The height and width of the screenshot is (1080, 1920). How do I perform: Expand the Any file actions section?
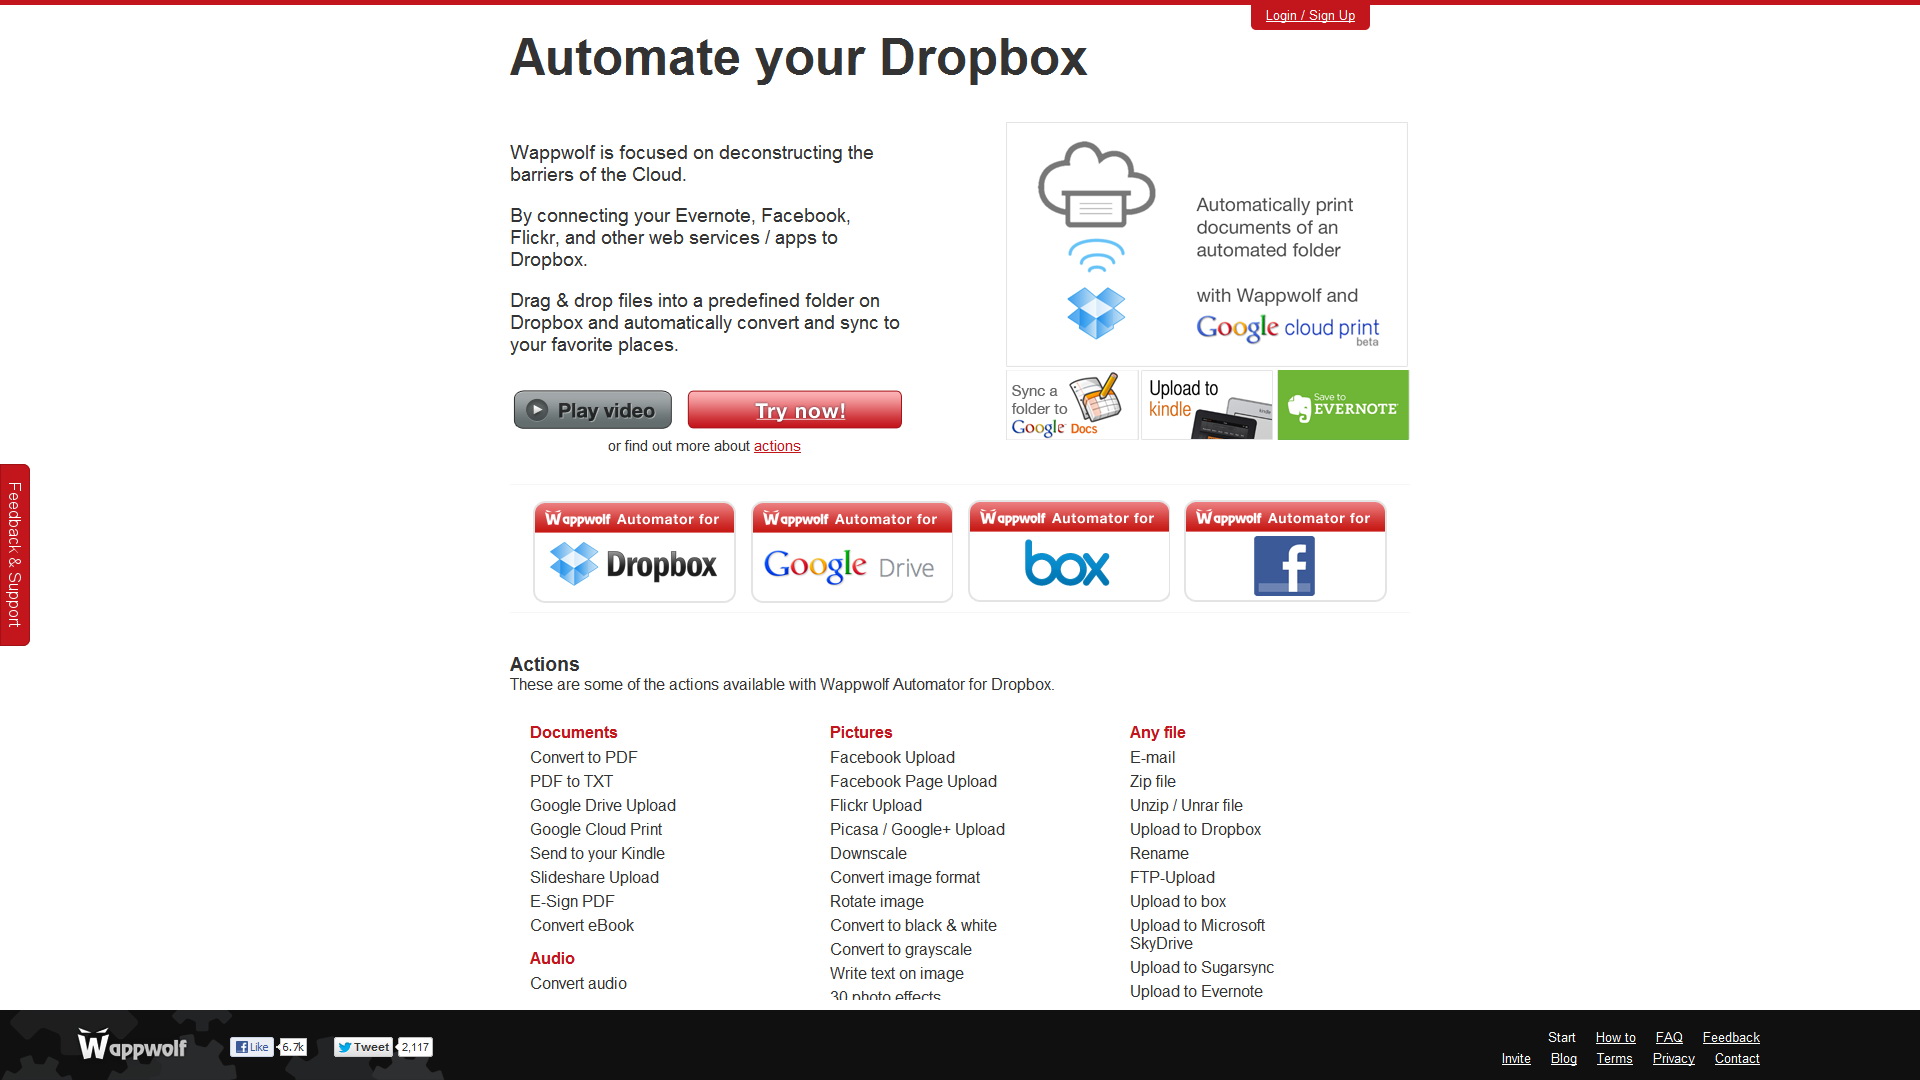point(1156,731)
